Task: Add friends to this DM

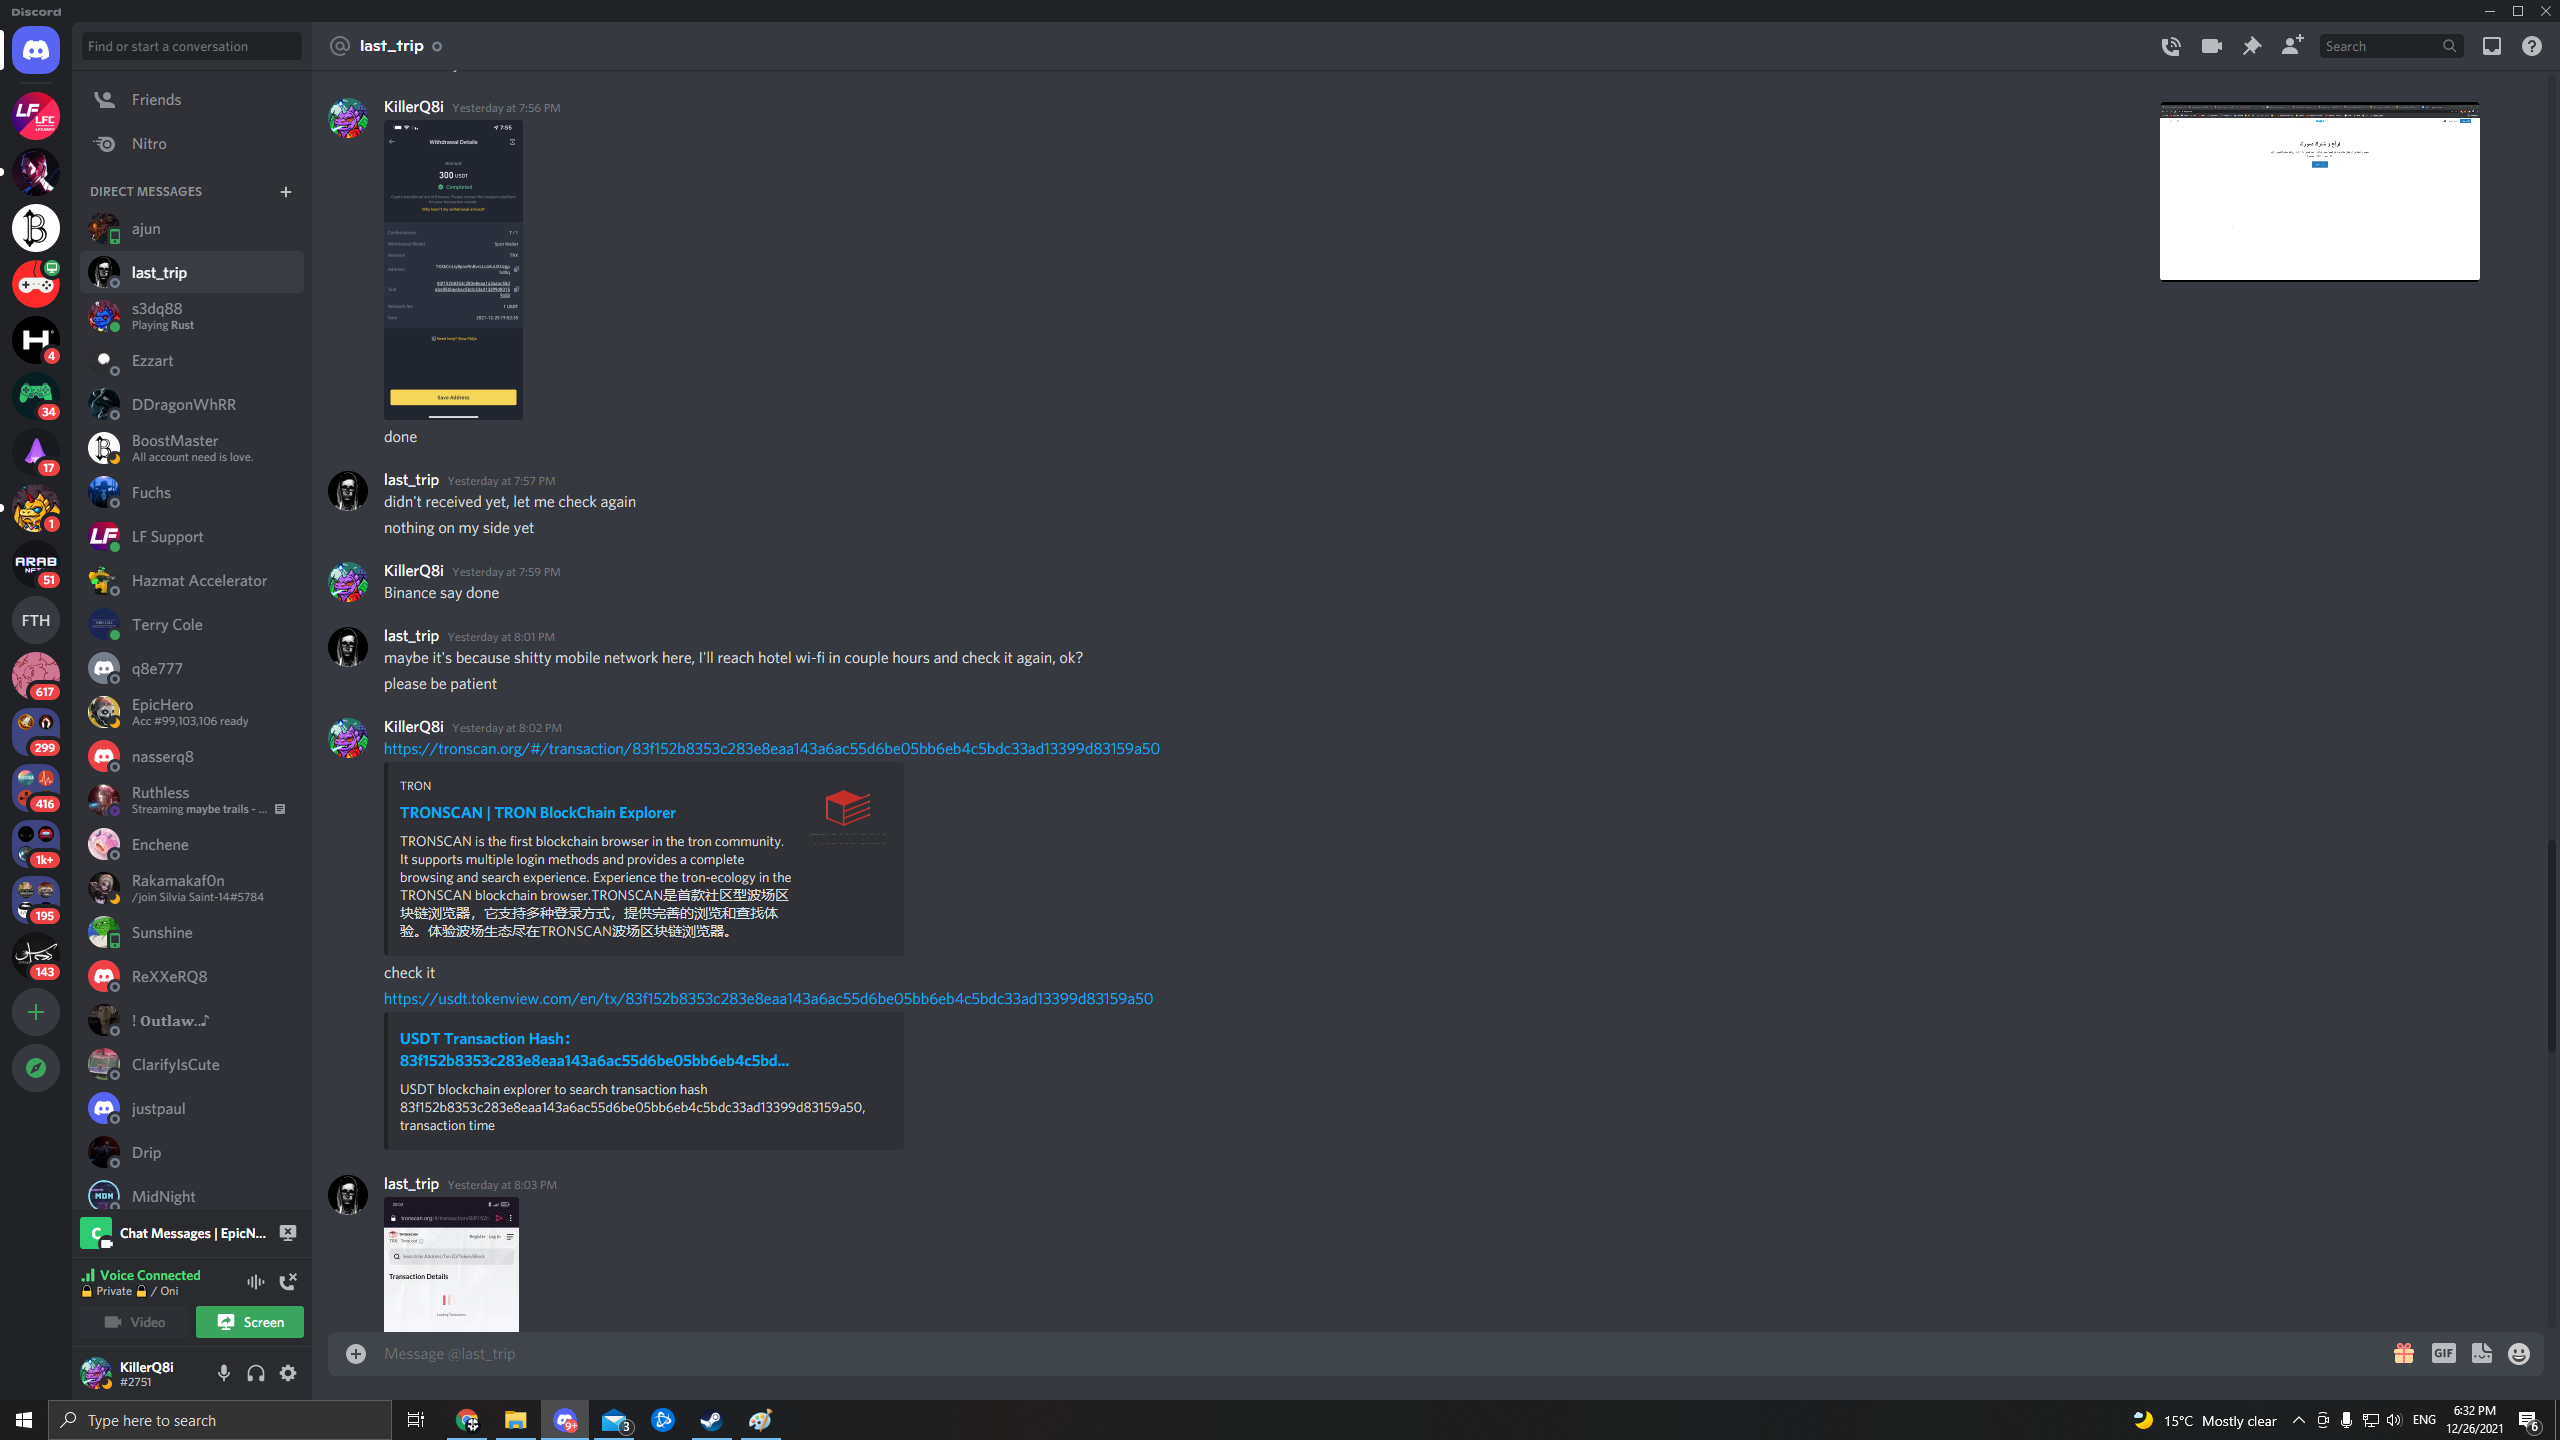Action: click(2292, 46)
